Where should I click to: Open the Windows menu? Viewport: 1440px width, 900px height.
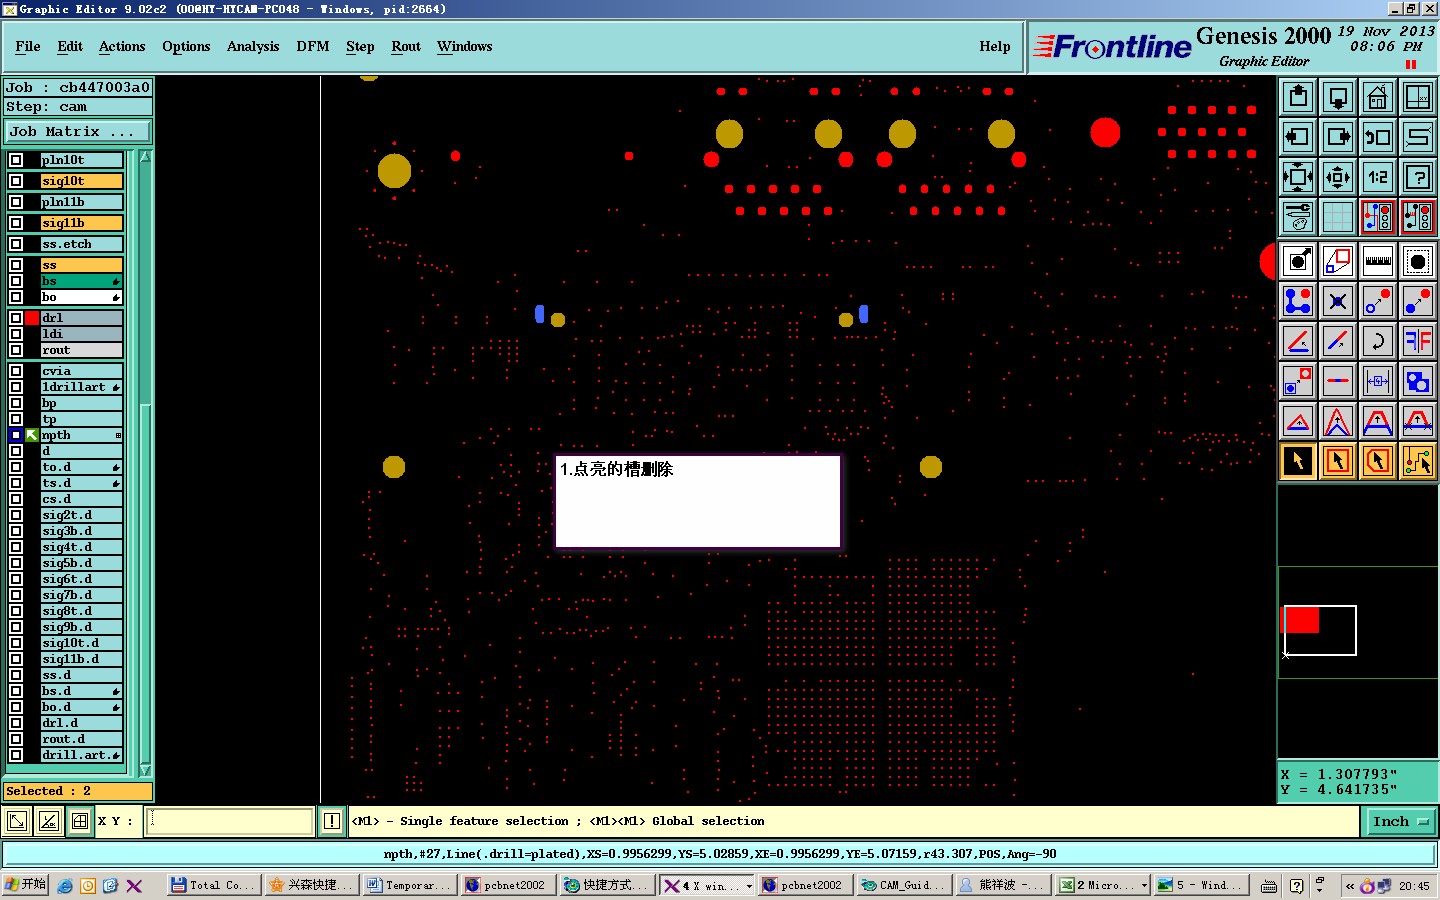(x=465, y=47)
